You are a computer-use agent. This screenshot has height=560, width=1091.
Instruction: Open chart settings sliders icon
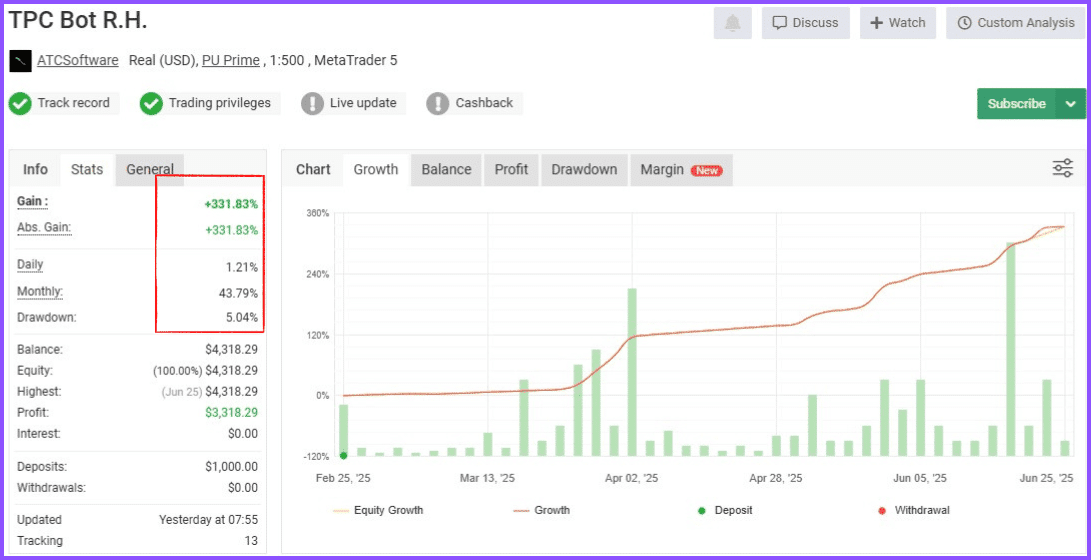1062,168
